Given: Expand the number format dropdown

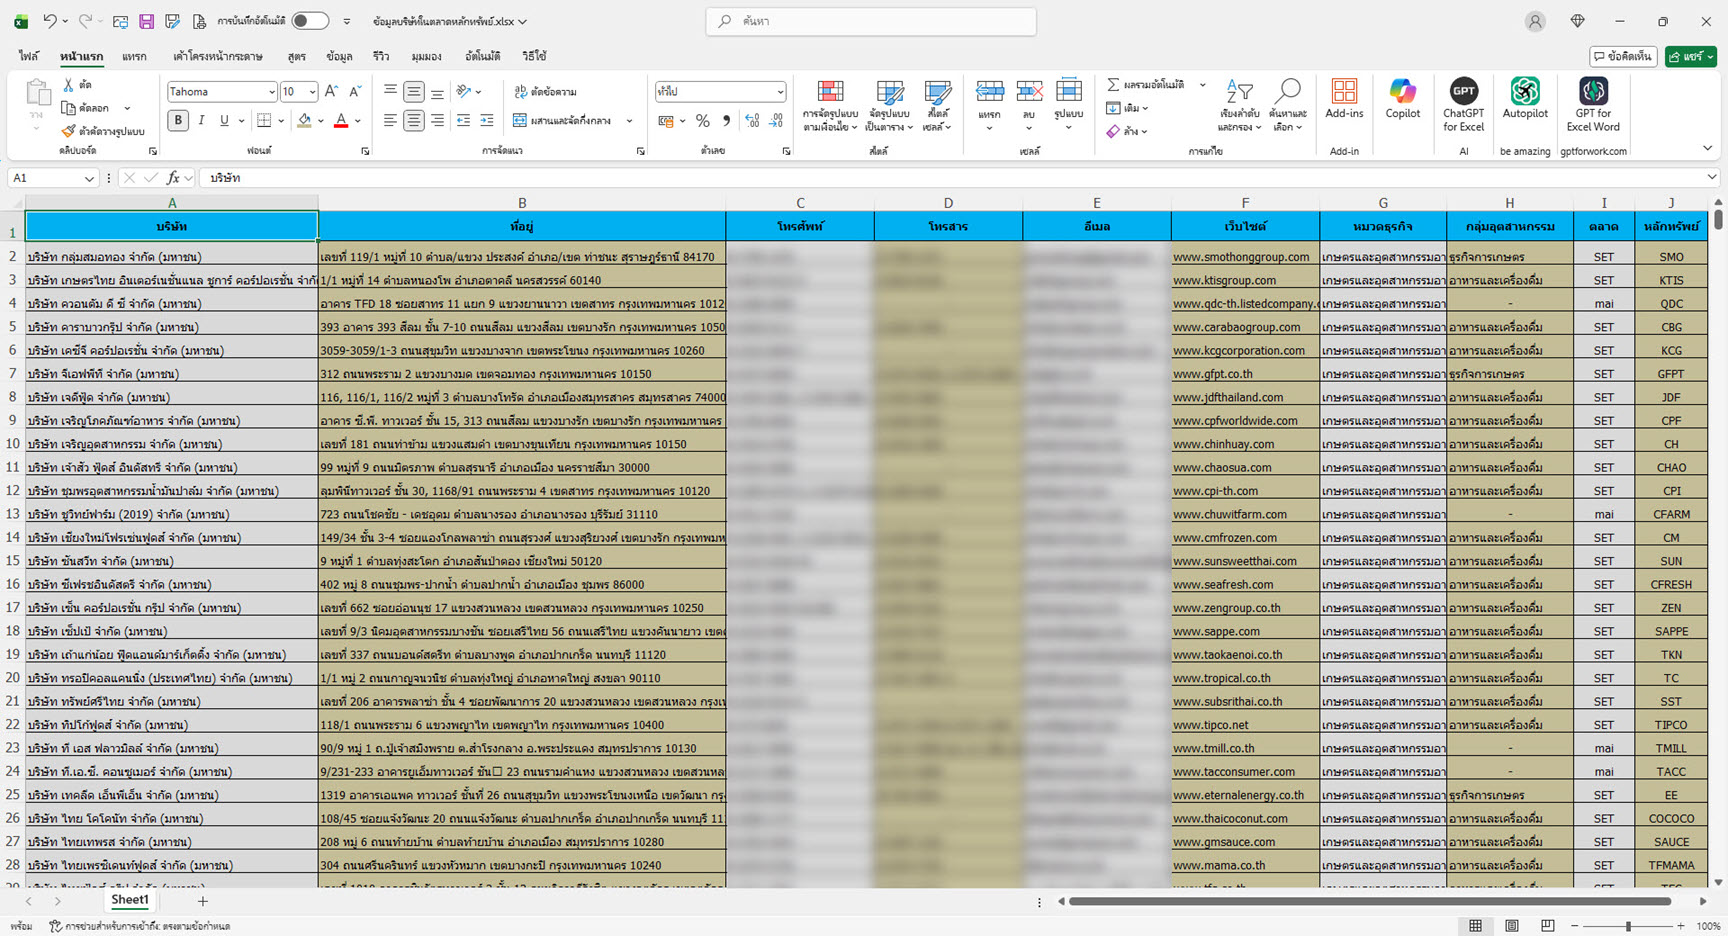Looking at the screenshot, I should 780,92.
